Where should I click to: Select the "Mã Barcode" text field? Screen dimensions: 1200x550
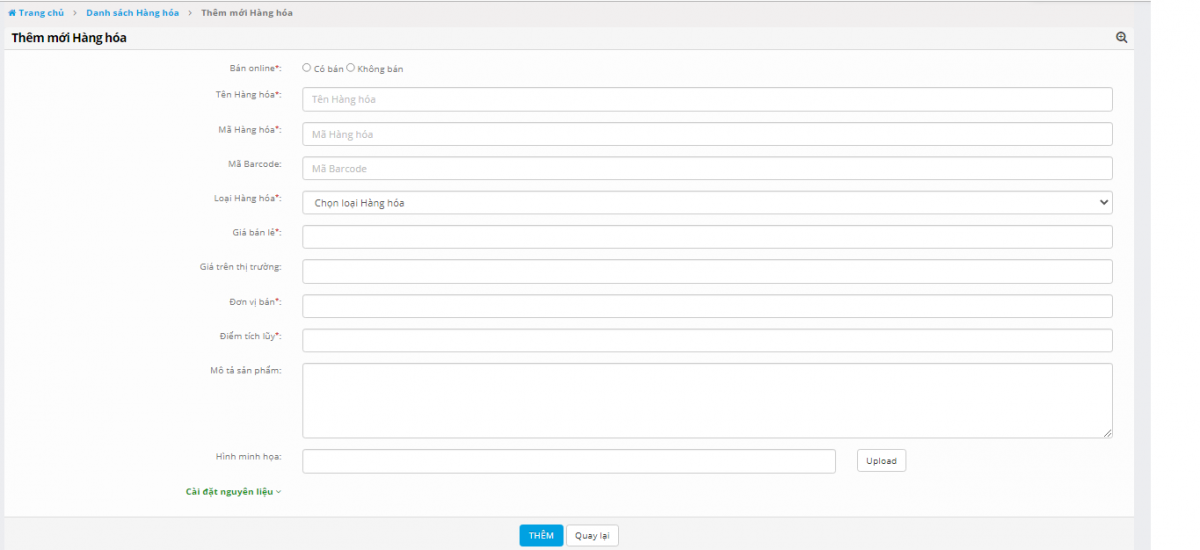[707, 169]
